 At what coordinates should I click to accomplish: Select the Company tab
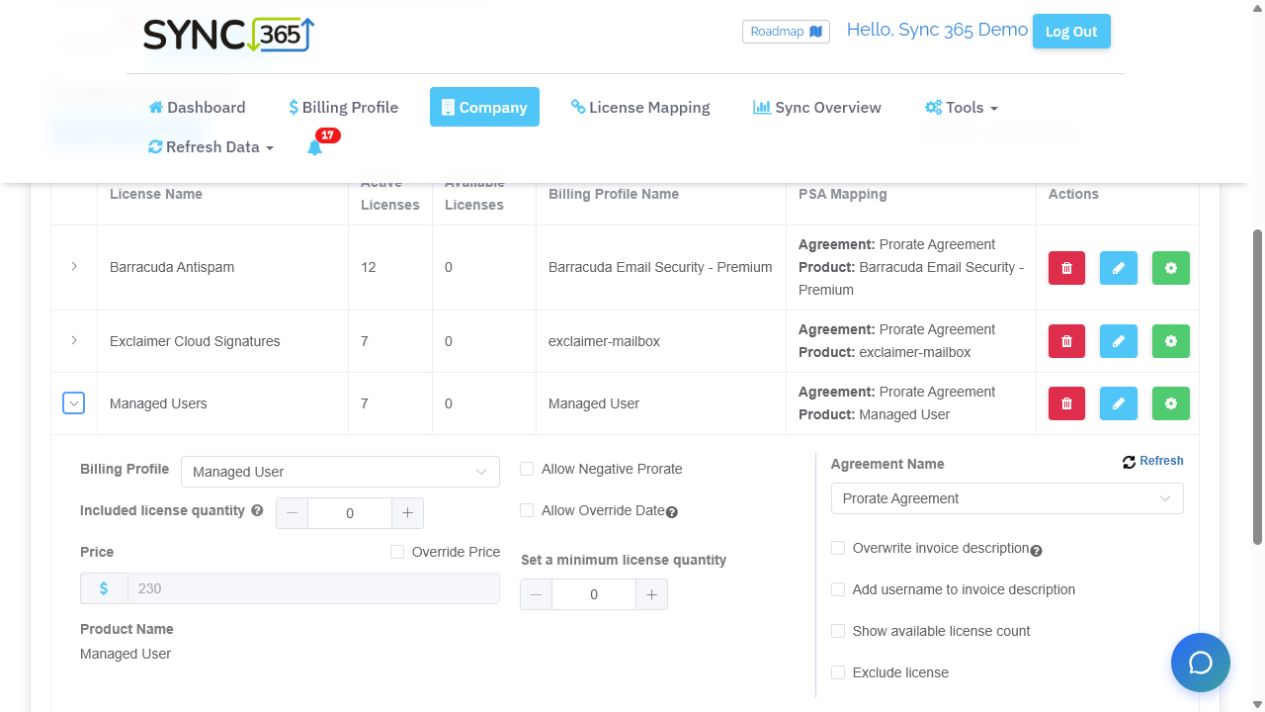[x=484, y=107]
